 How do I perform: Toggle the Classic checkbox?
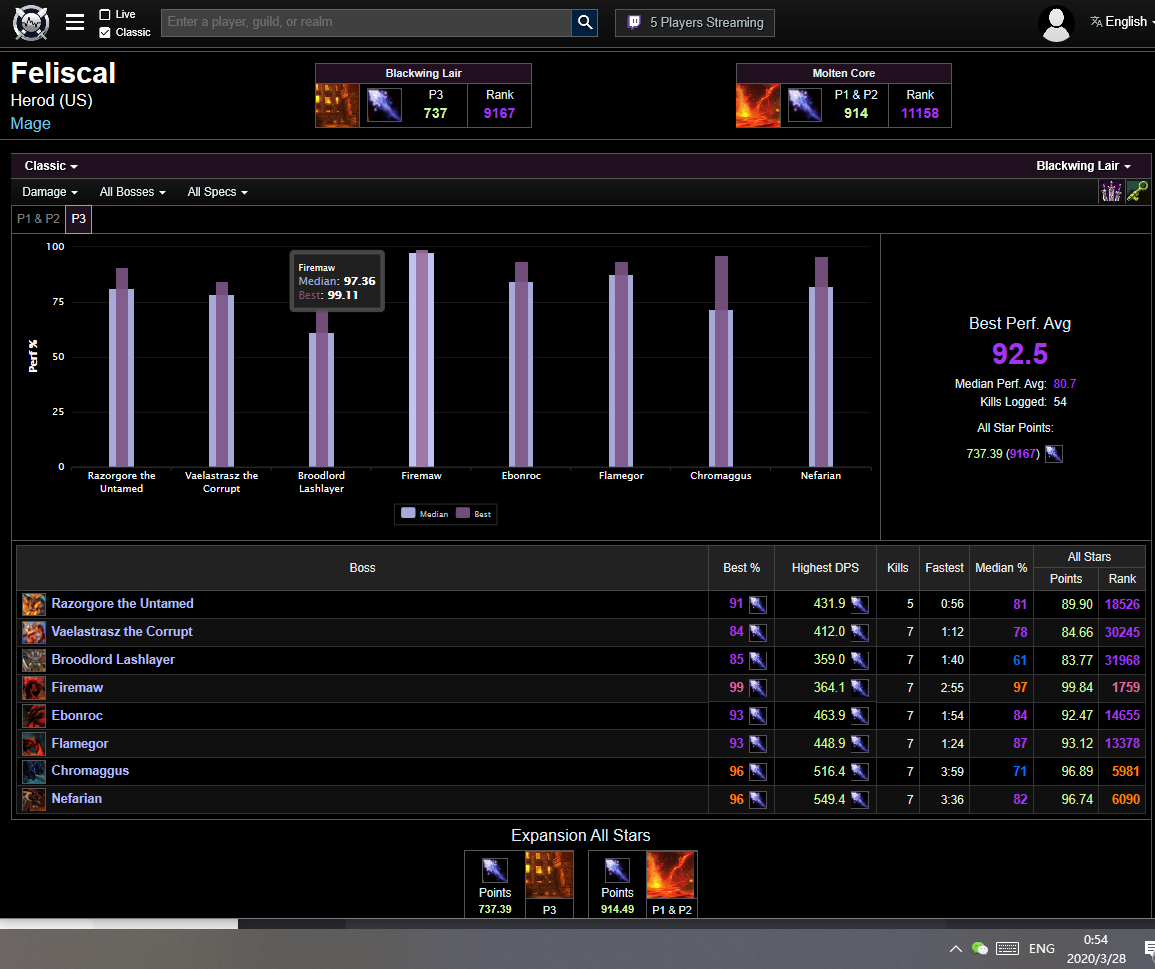pos(105,32)
